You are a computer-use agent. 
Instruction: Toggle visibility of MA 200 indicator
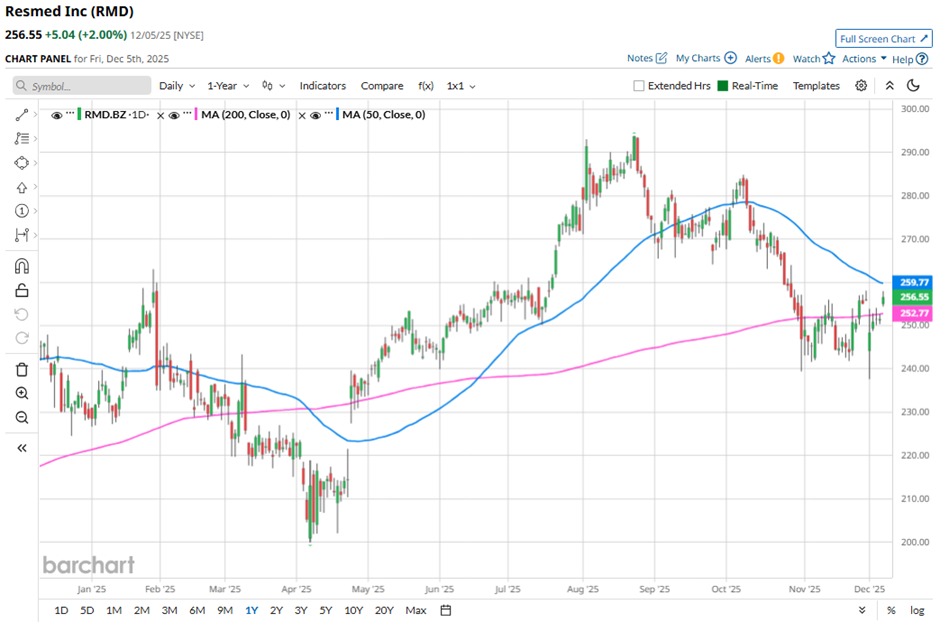[174, 115]
